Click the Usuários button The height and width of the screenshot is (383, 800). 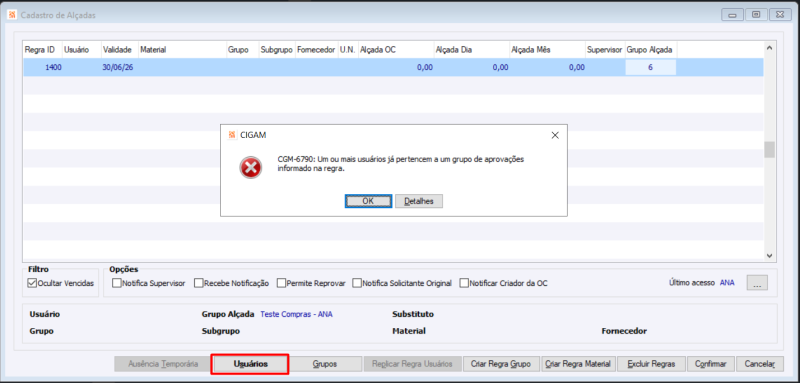click(x=250, y=364)
